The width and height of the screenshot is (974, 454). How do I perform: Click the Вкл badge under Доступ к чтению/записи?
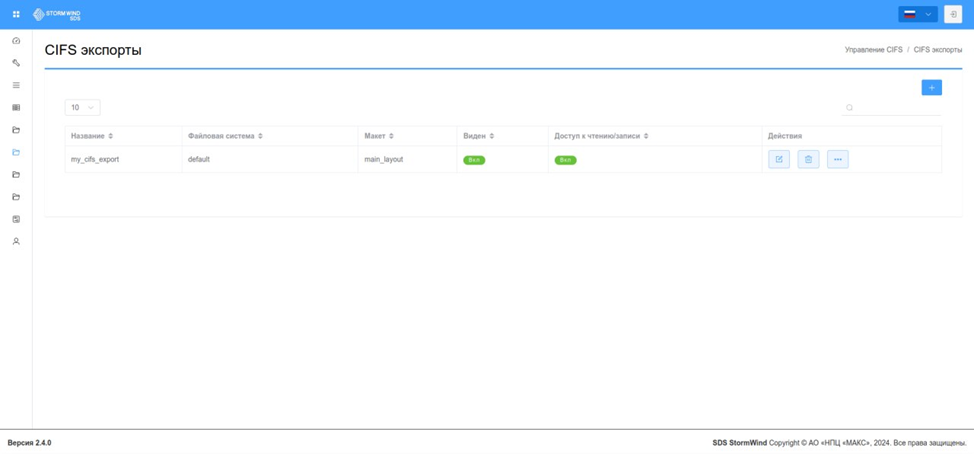point(565,160)
